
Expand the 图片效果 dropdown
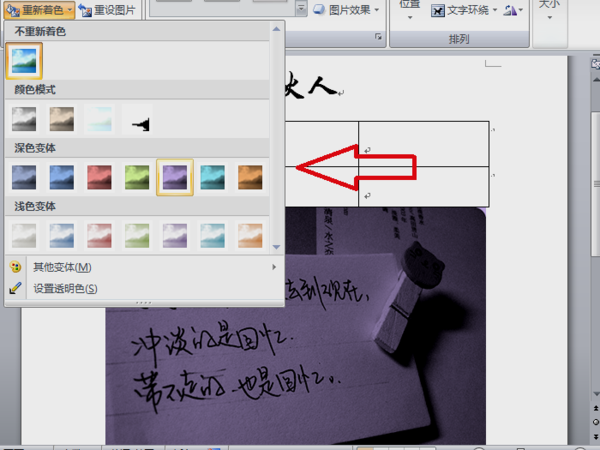[x=346, y=10]
